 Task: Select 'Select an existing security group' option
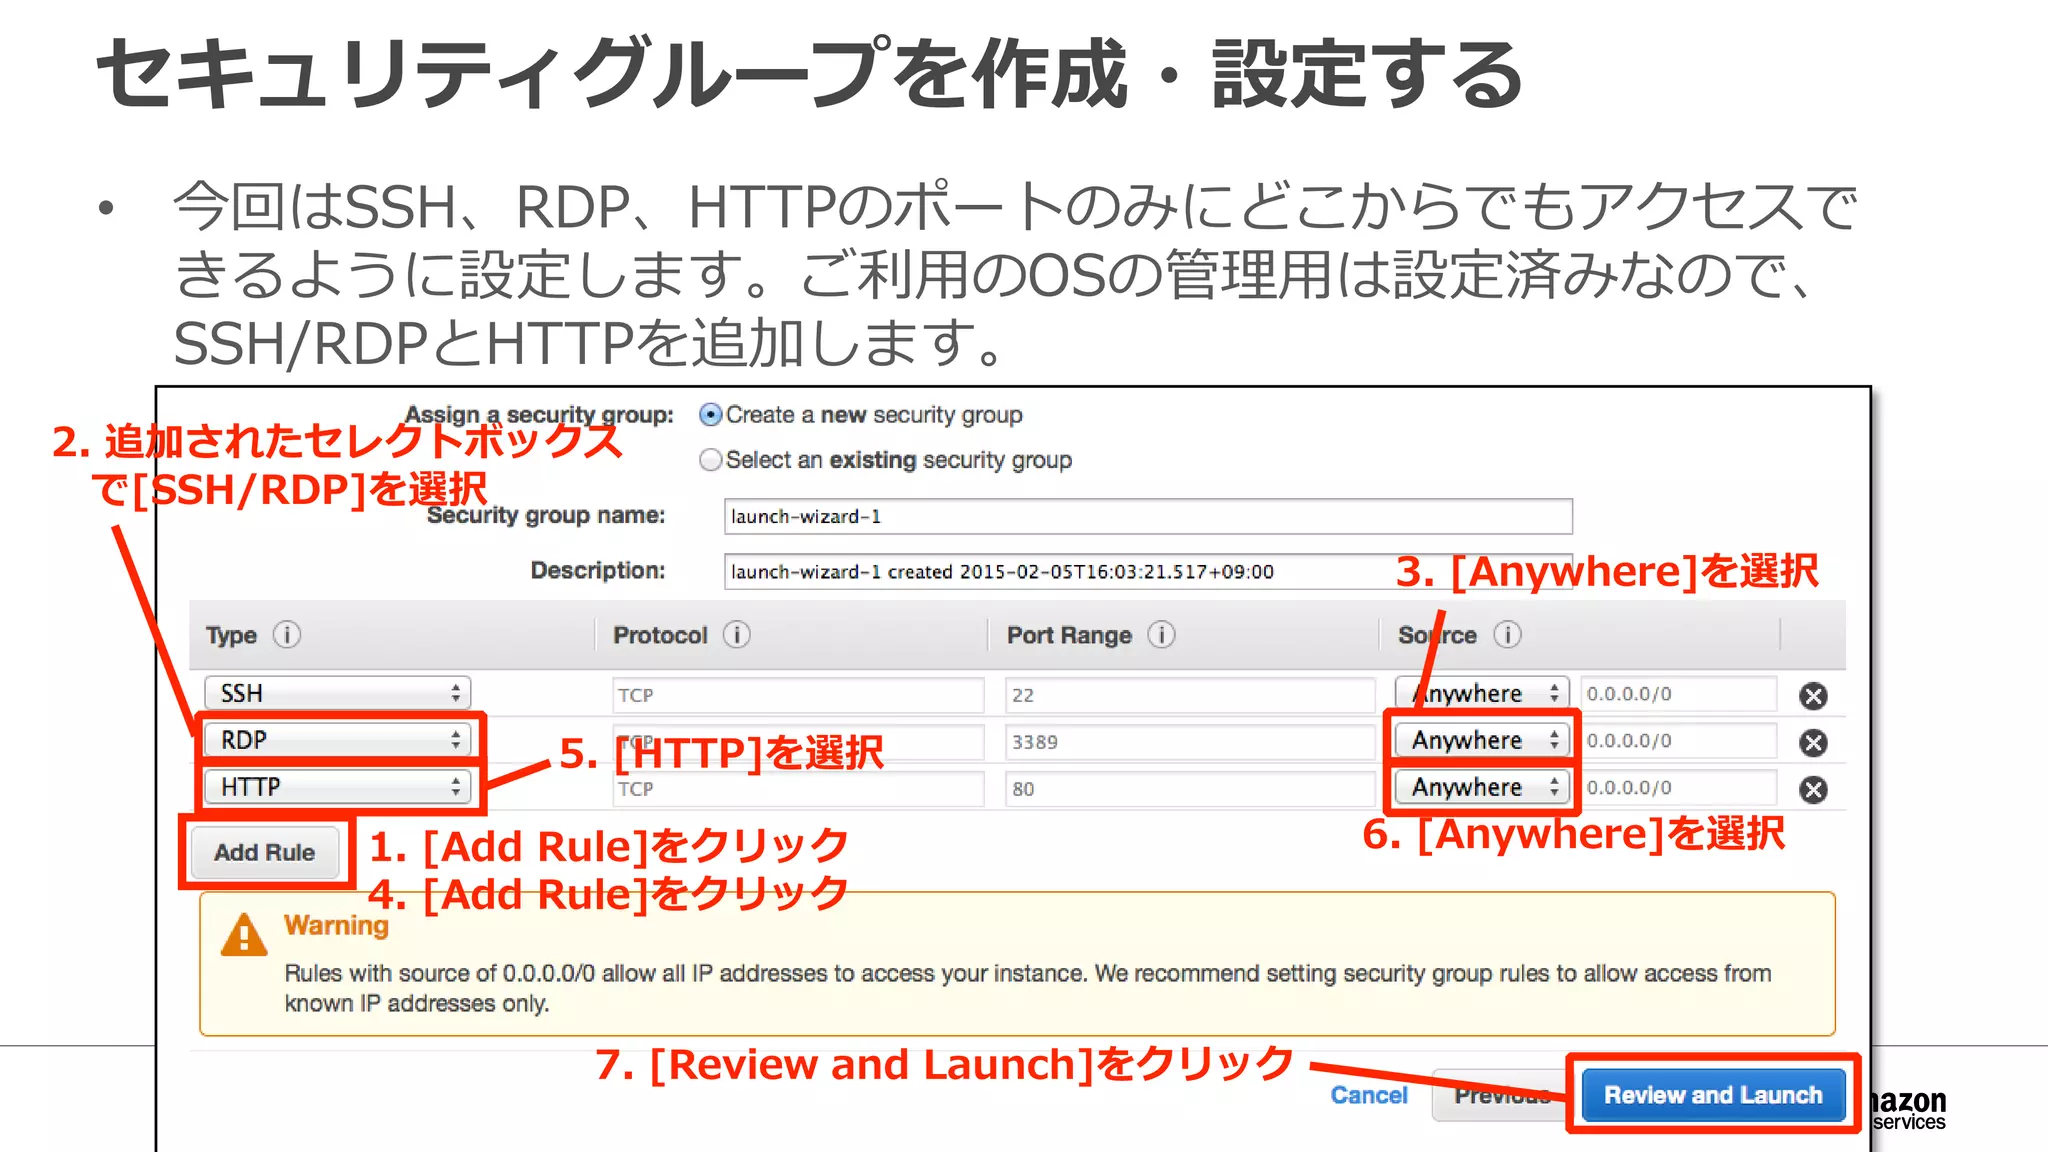tap(710, 460)
